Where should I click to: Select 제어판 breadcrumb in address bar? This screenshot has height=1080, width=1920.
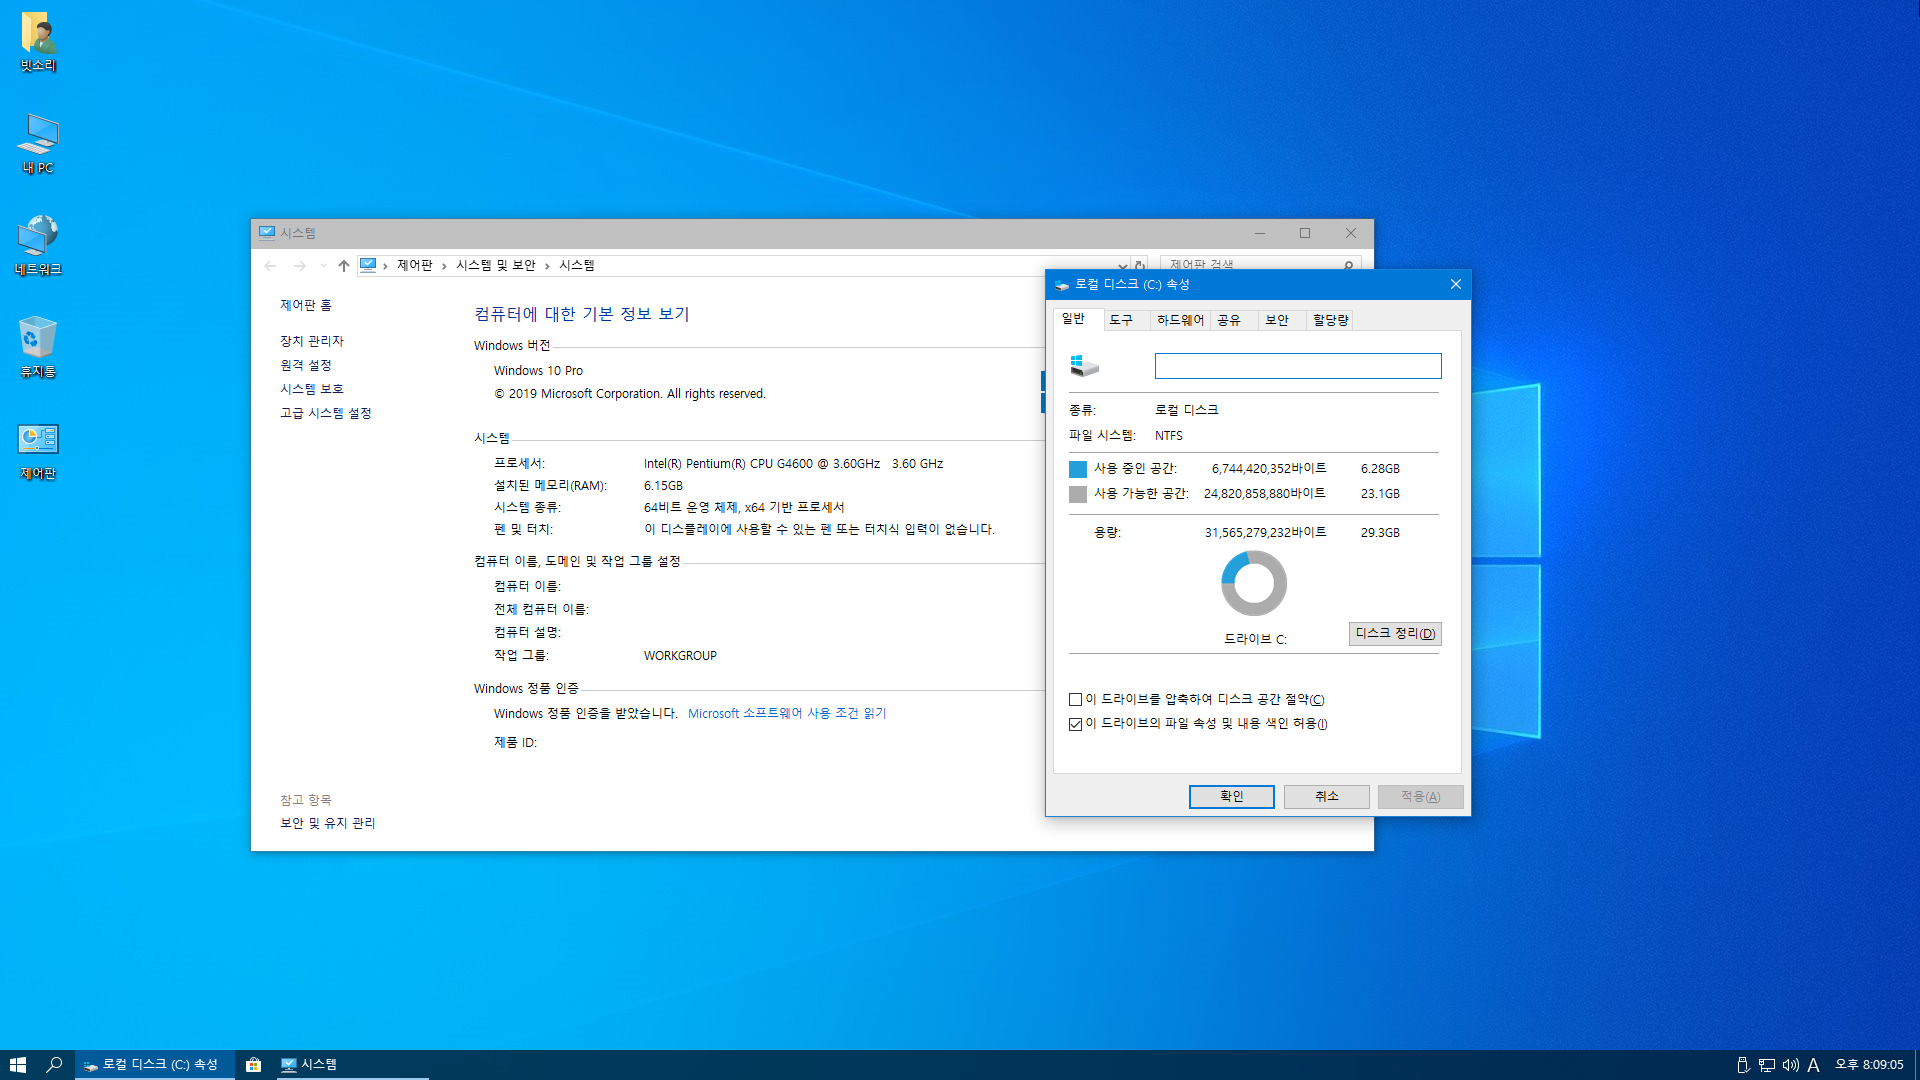point(414,265)
